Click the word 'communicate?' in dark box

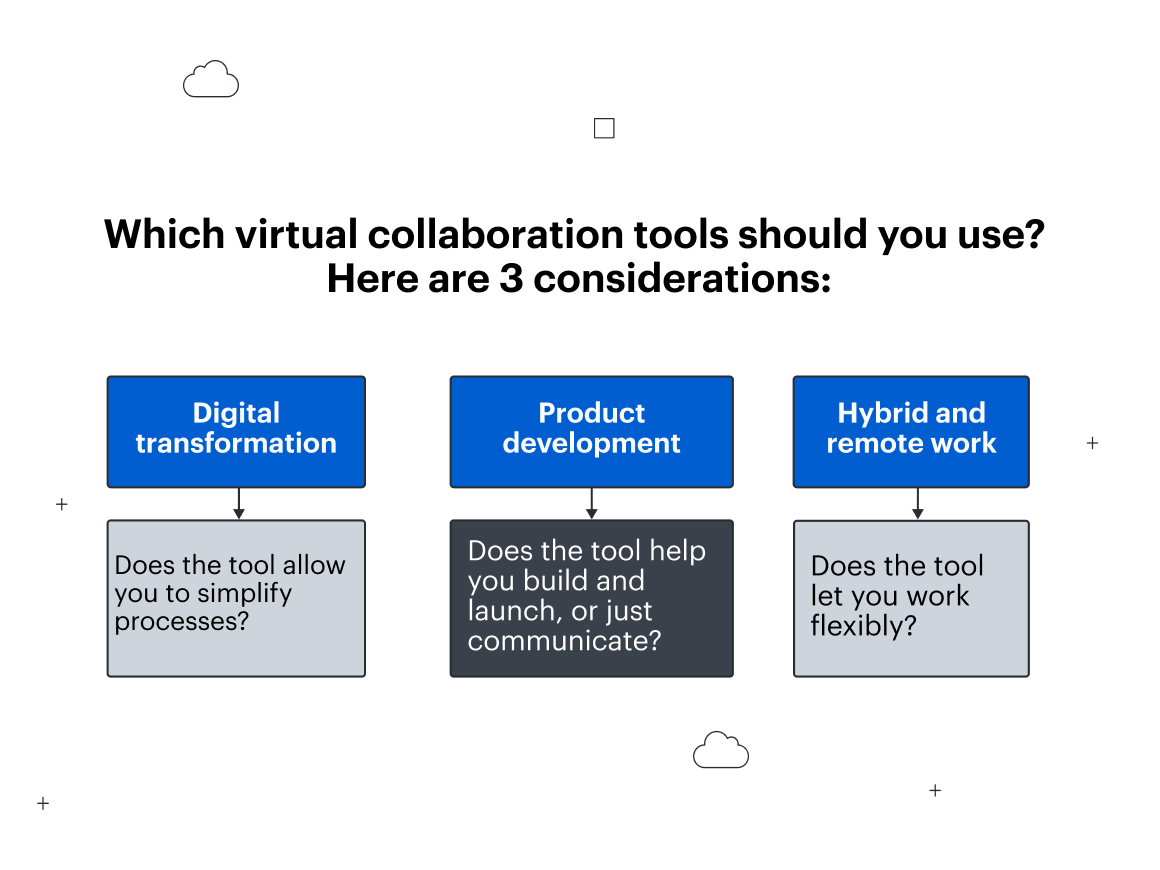(564, 641)
